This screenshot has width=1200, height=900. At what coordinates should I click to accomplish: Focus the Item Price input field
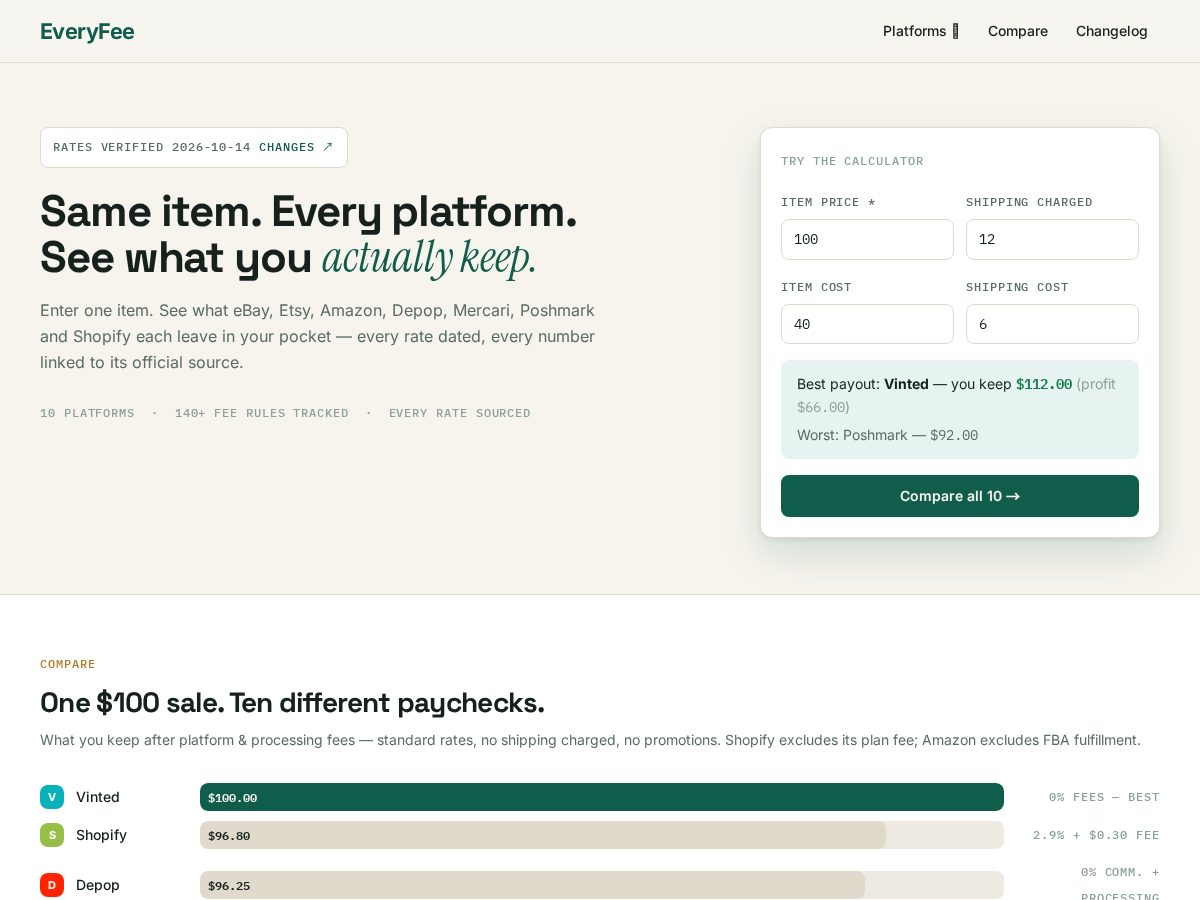click(867, 240)
